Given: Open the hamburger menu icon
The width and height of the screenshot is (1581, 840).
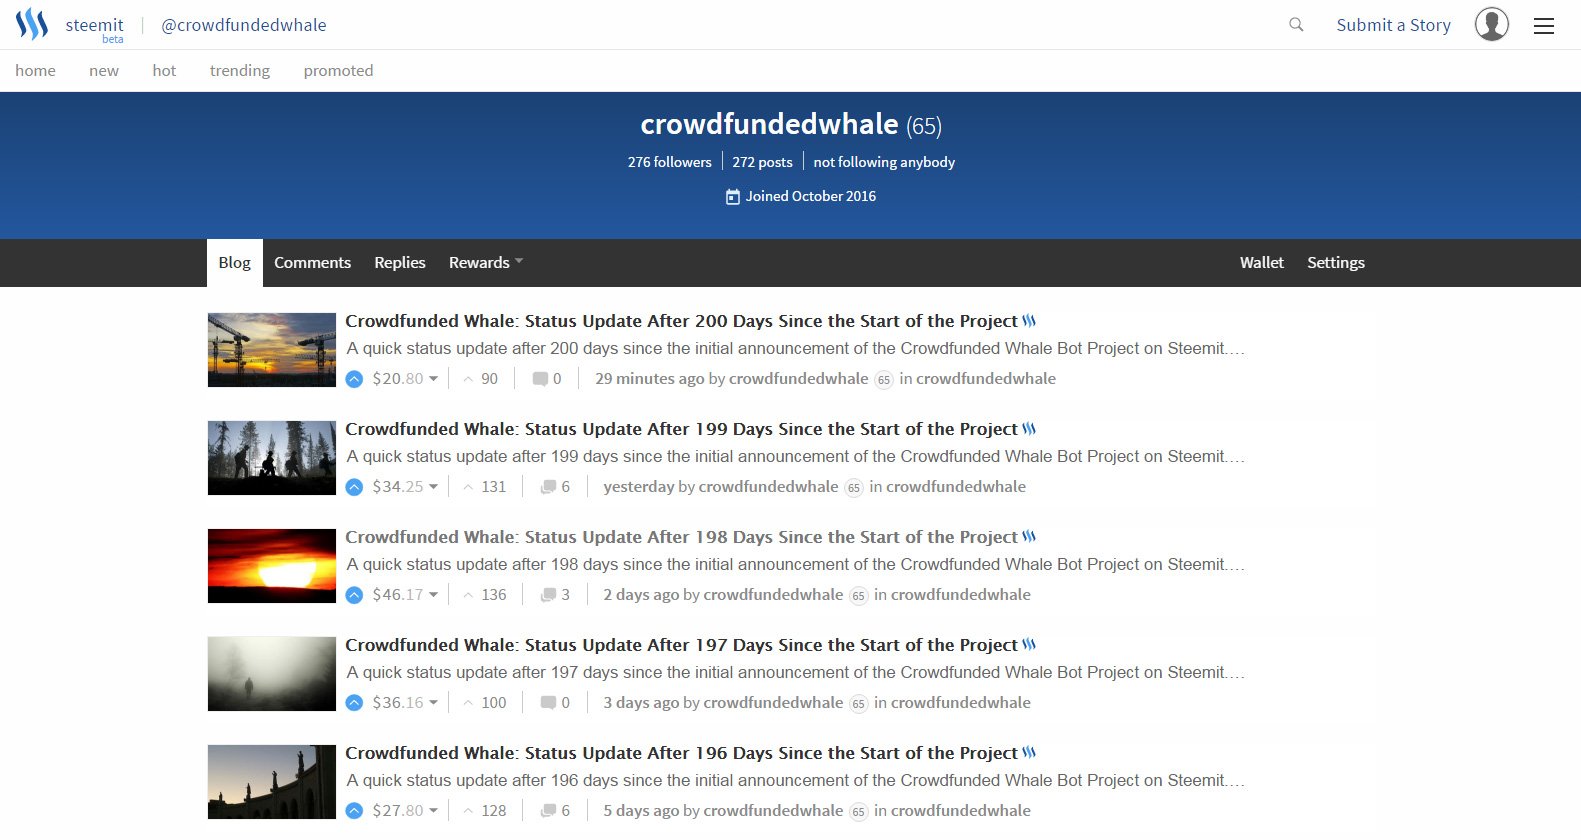Looking at the screenshot, I should tap(1544, 26).
